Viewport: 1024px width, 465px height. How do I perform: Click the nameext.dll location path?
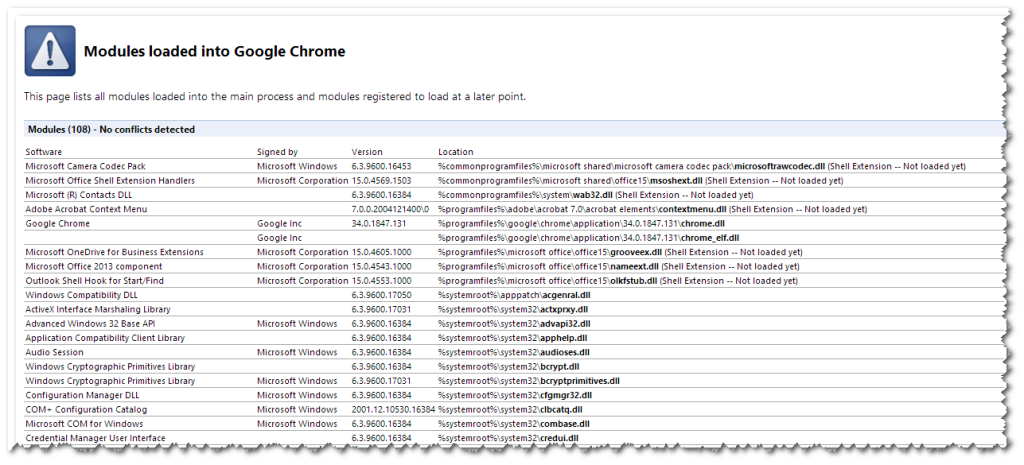click(x=618, y=266)
